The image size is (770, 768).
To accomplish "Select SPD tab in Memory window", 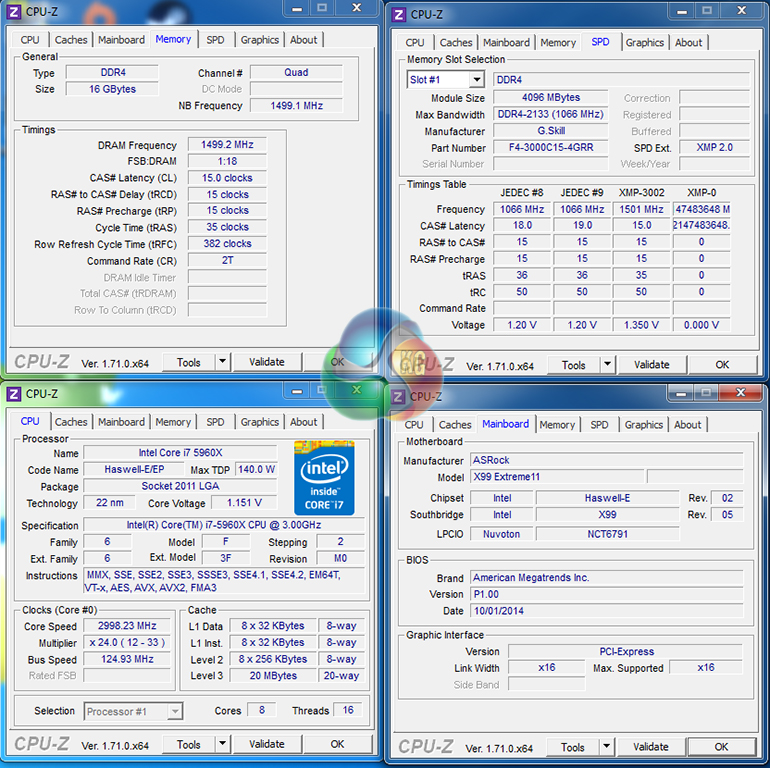I will point(215,40).
